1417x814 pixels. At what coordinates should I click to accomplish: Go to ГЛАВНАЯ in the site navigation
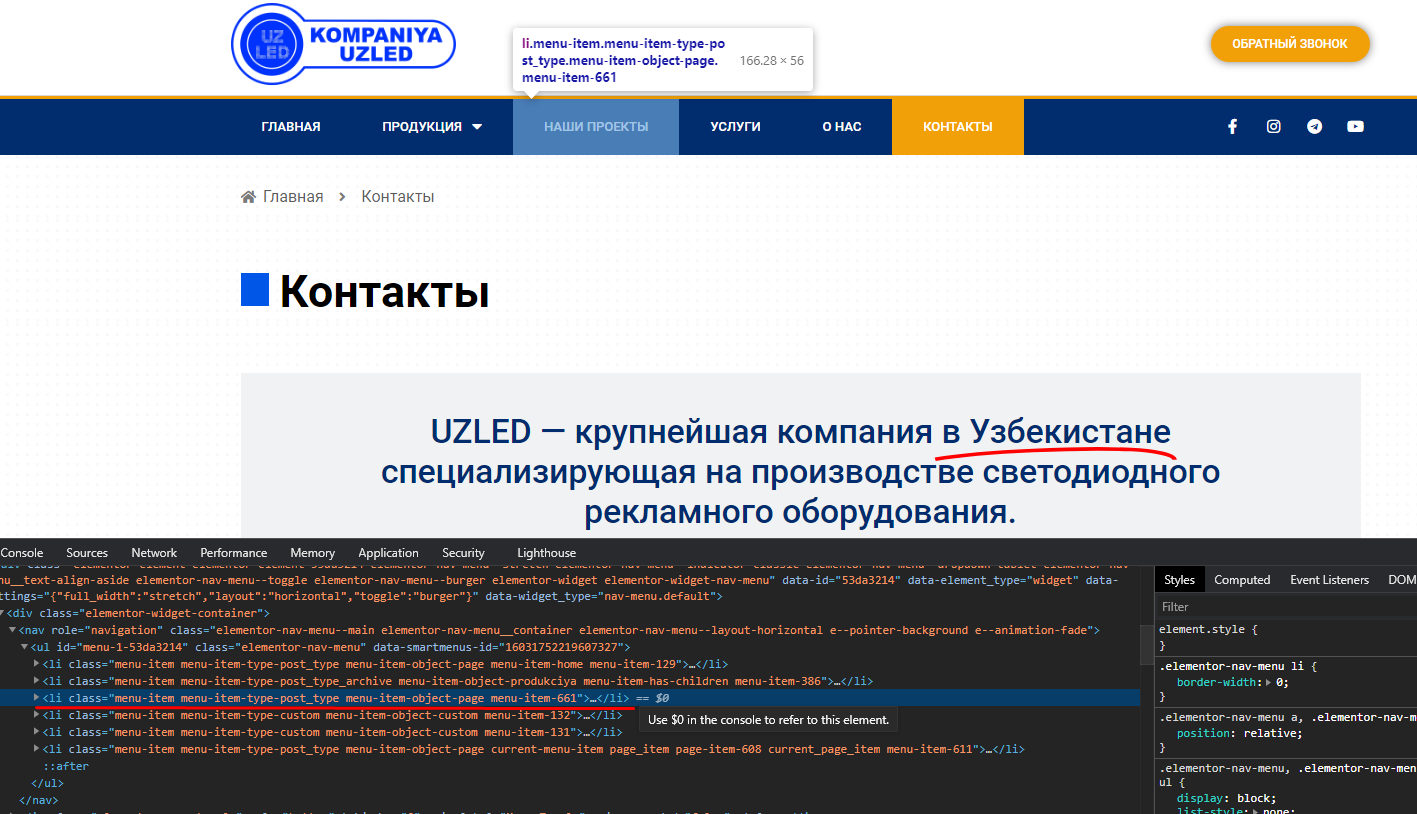291,127
